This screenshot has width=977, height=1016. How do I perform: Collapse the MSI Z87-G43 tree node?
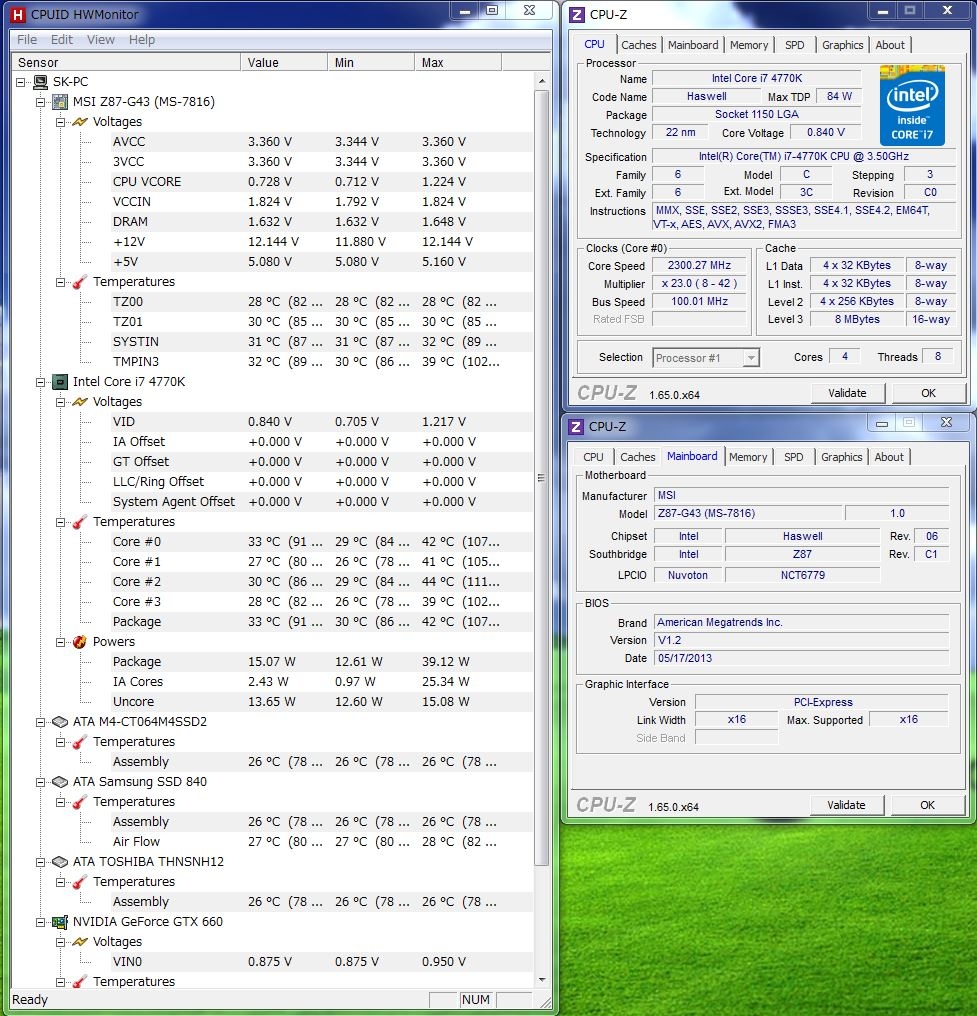[x=41, y=102]
